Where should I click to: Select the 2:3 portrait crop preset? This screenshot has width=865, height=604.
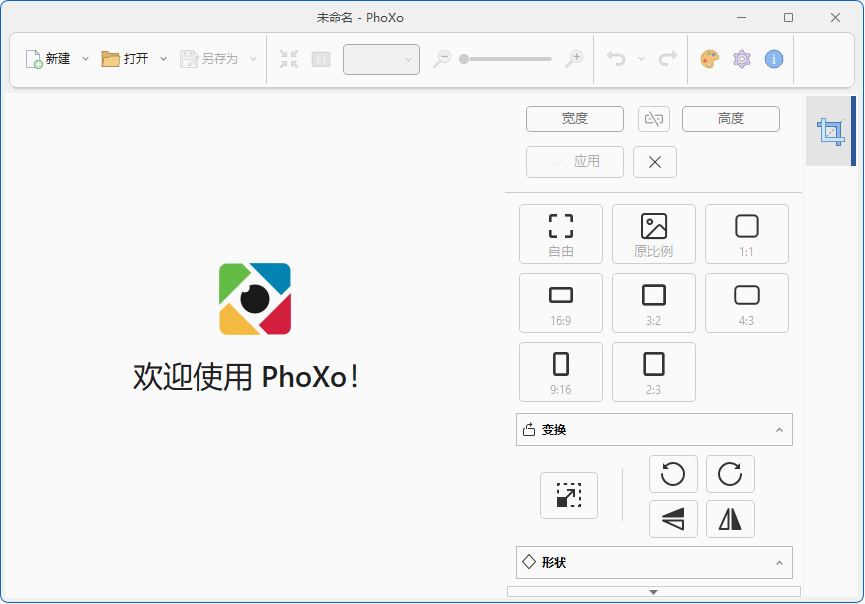pos(654,372)
